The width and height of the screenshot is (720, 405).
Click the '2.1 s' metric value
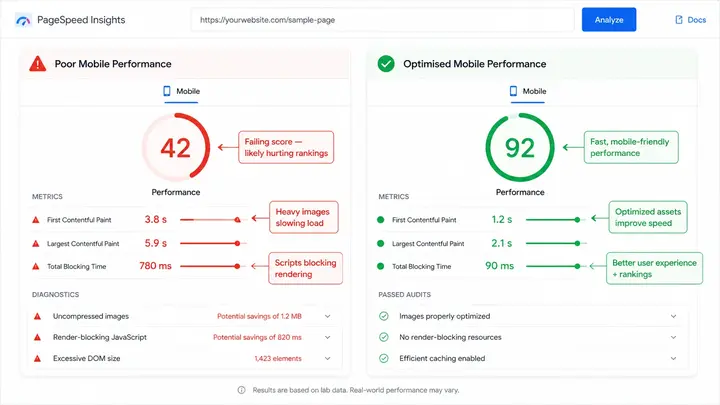pyautogui.click(x=501, y=243)
